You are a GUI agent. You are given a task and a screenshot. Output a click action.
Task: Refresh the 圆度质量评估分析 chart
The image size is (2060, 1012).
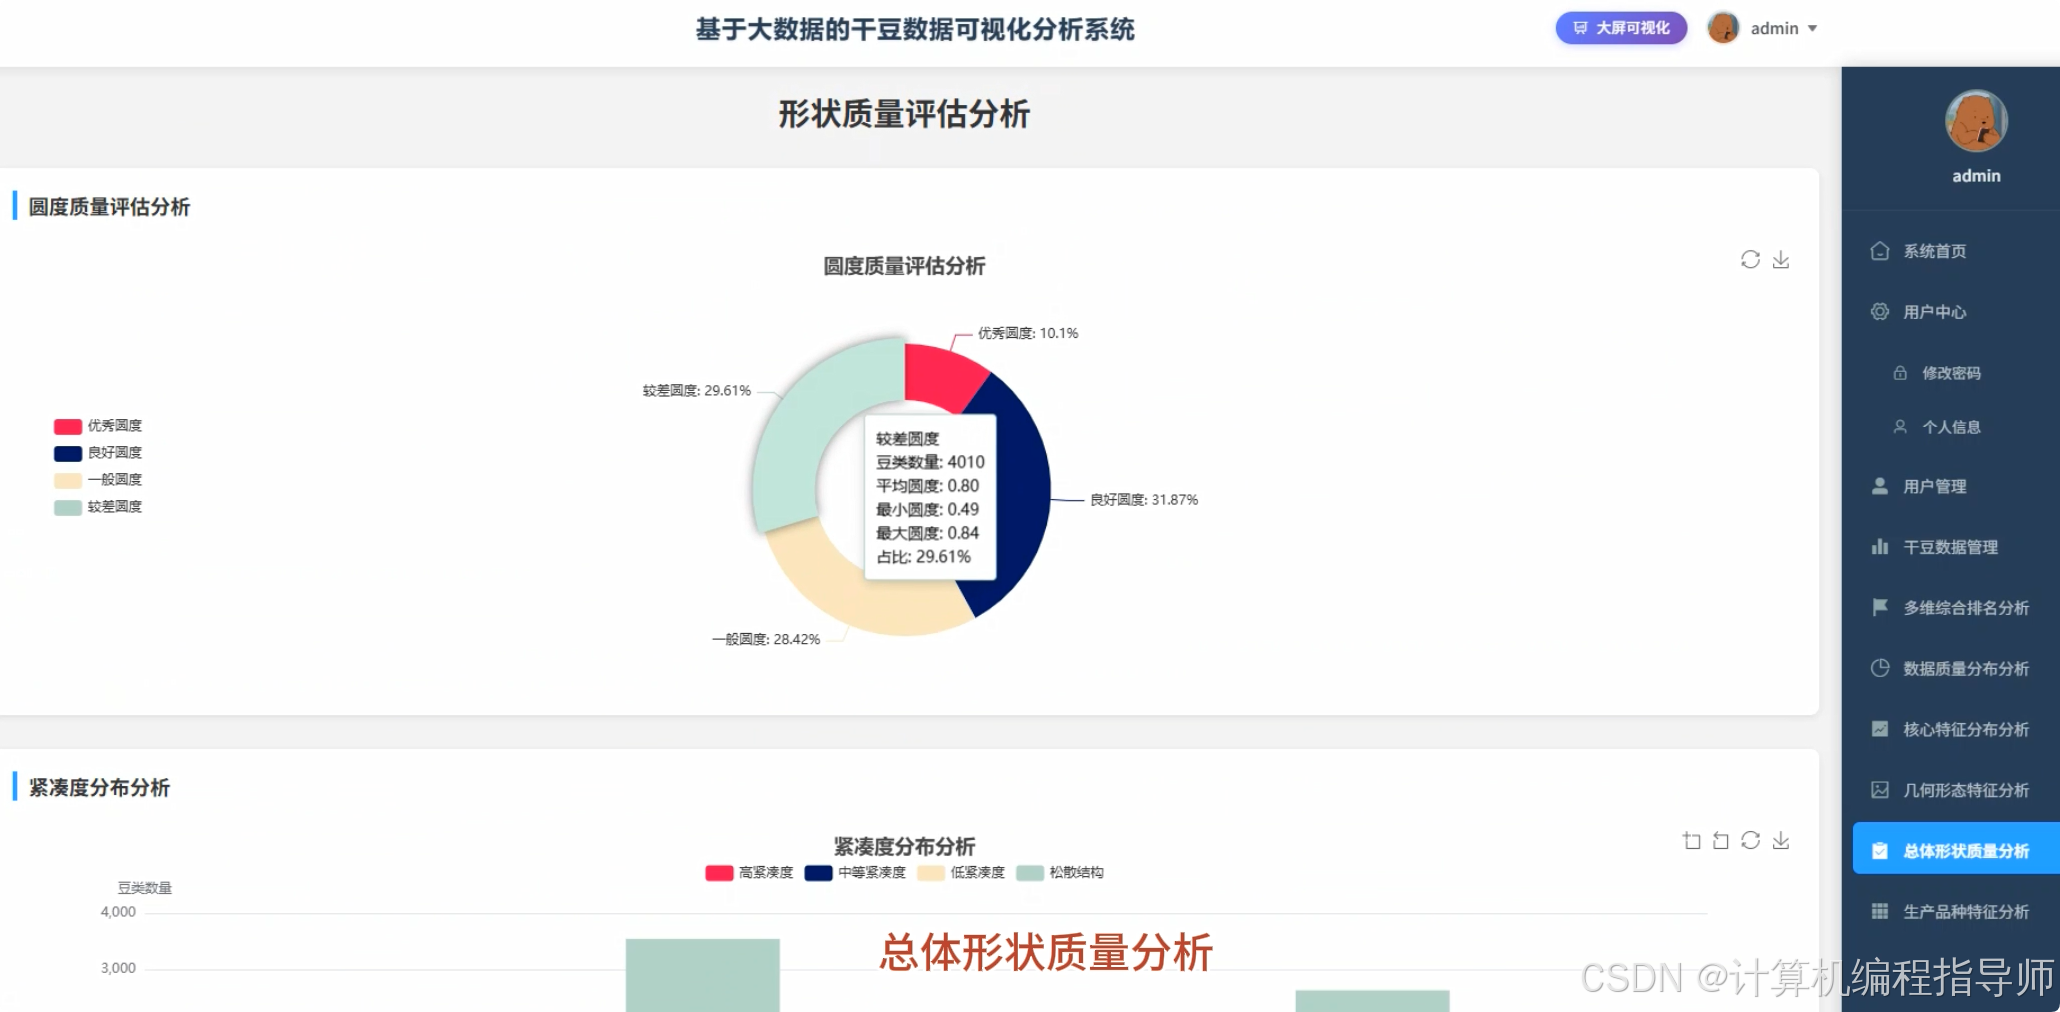[1750, 259]
